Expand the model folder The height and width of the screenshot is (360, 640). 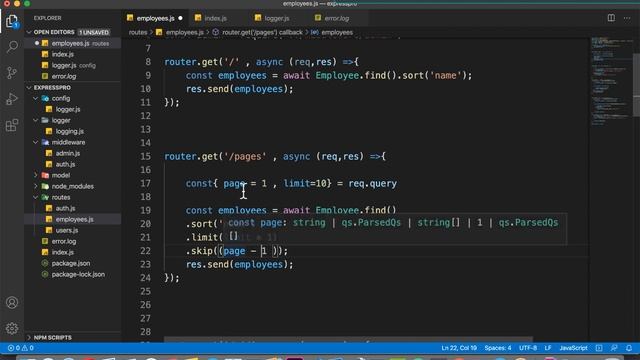coord(36,175)
